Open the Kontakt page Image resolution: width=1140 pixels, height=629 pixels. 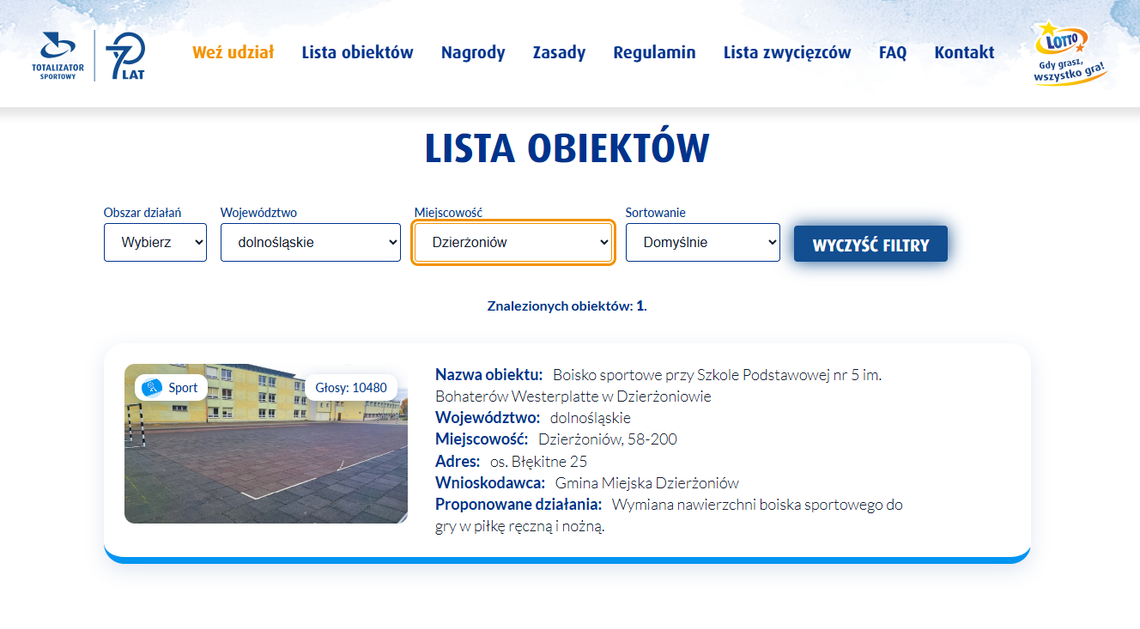click(x=964, y=52)
